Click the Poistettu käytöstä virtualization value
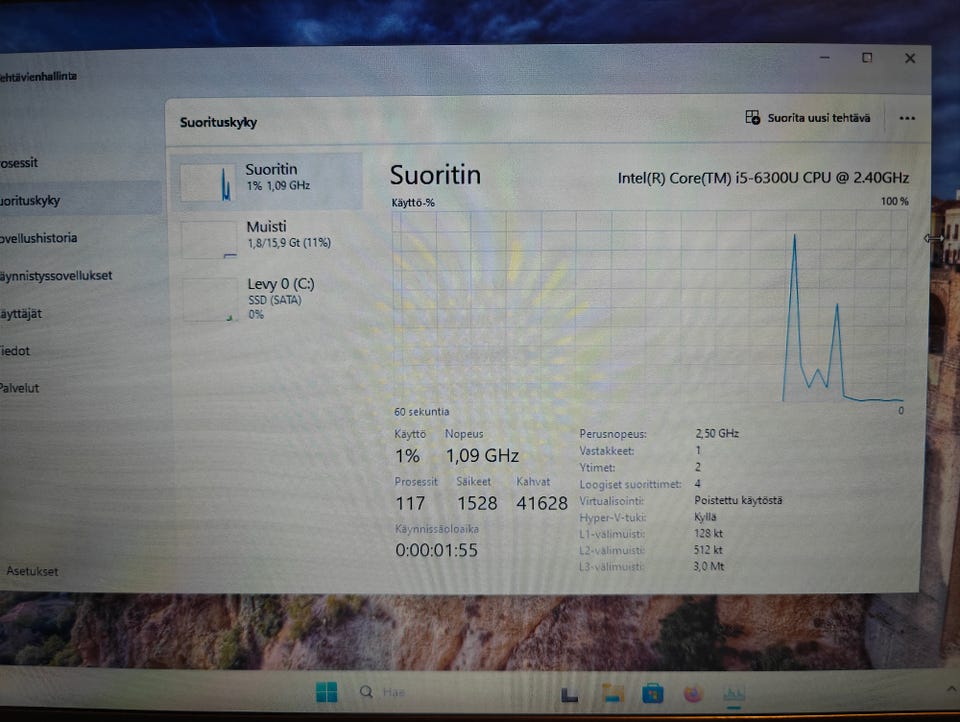 pos(738,500)
